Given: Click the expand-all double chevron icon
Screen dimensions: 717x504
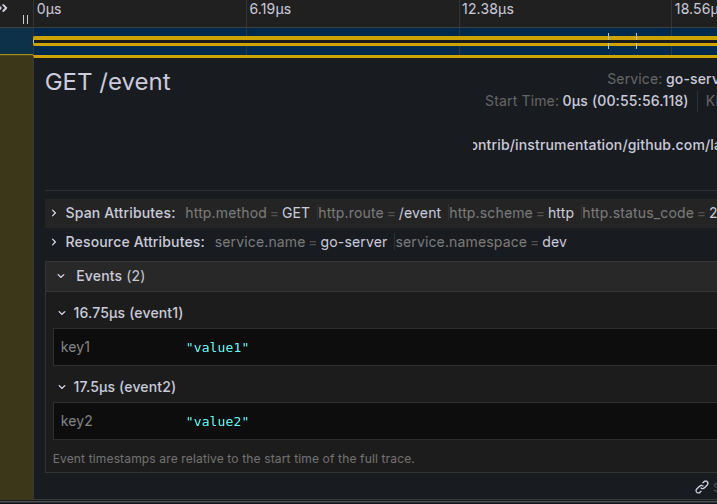Looking at the screenshot, I should click(6, 8).
